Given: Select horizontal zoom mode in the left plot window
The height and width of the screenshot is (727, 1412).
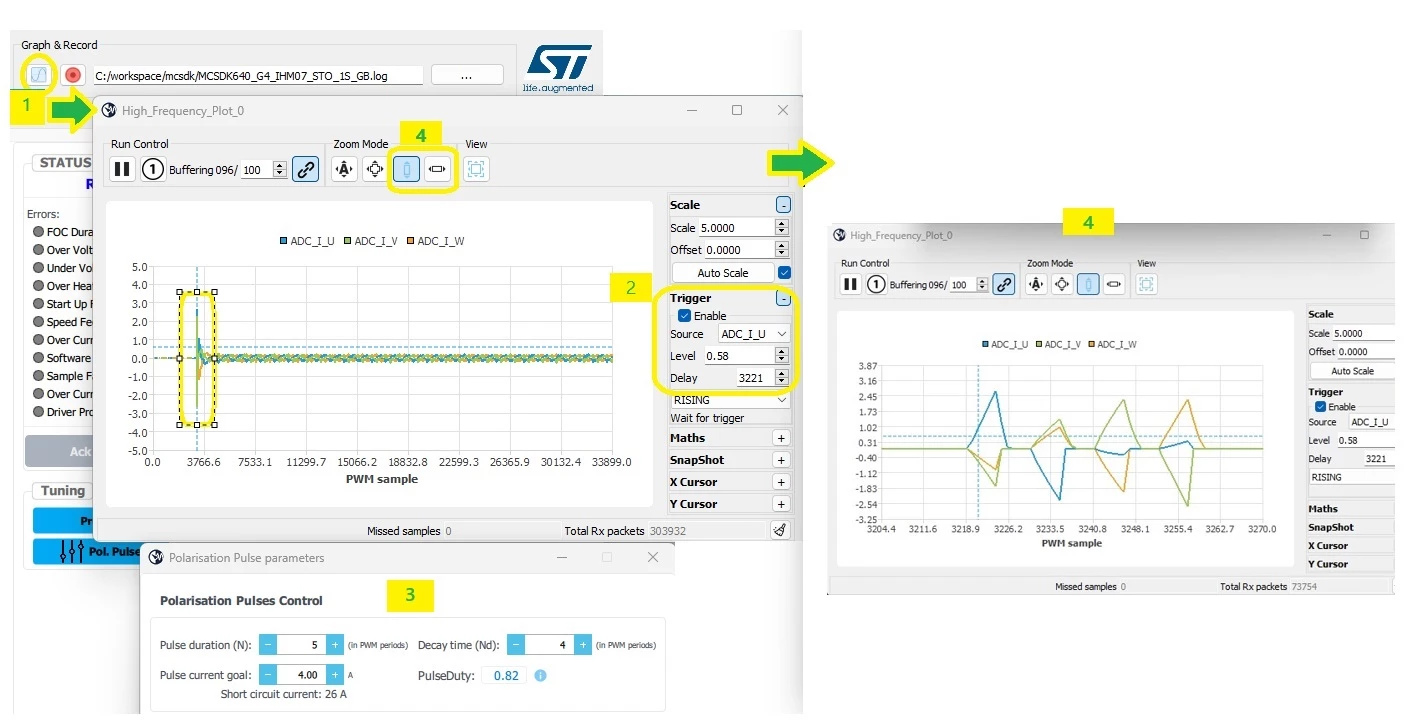Looking at the screenshot, I should [x=438, y=169].
